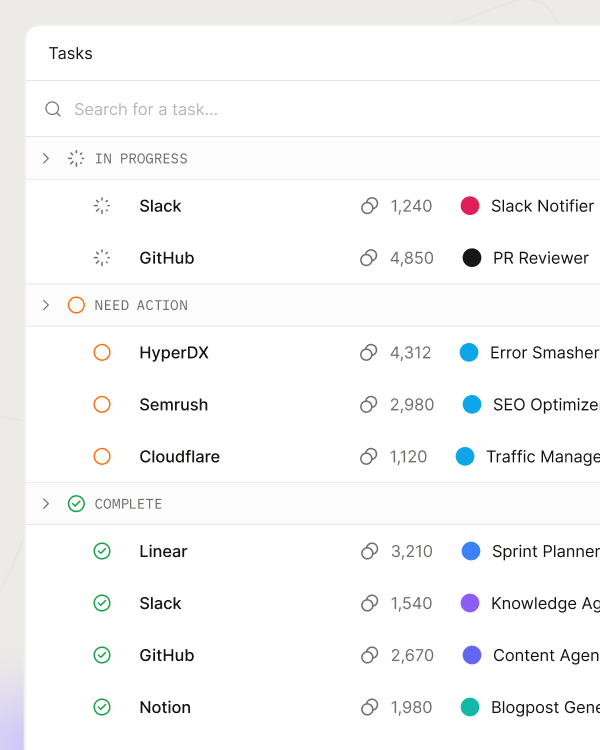The width and height of the screenshot is (600, 750).
Task: Click the link icon next to 4,312
Action: (x=369, y=353)
